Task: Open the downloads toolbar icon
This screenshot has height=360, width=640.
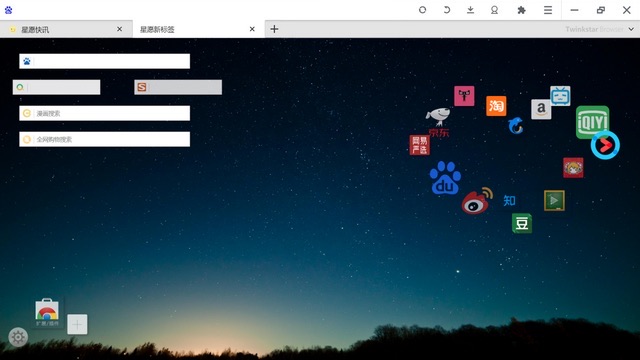Action: (470, 10)
